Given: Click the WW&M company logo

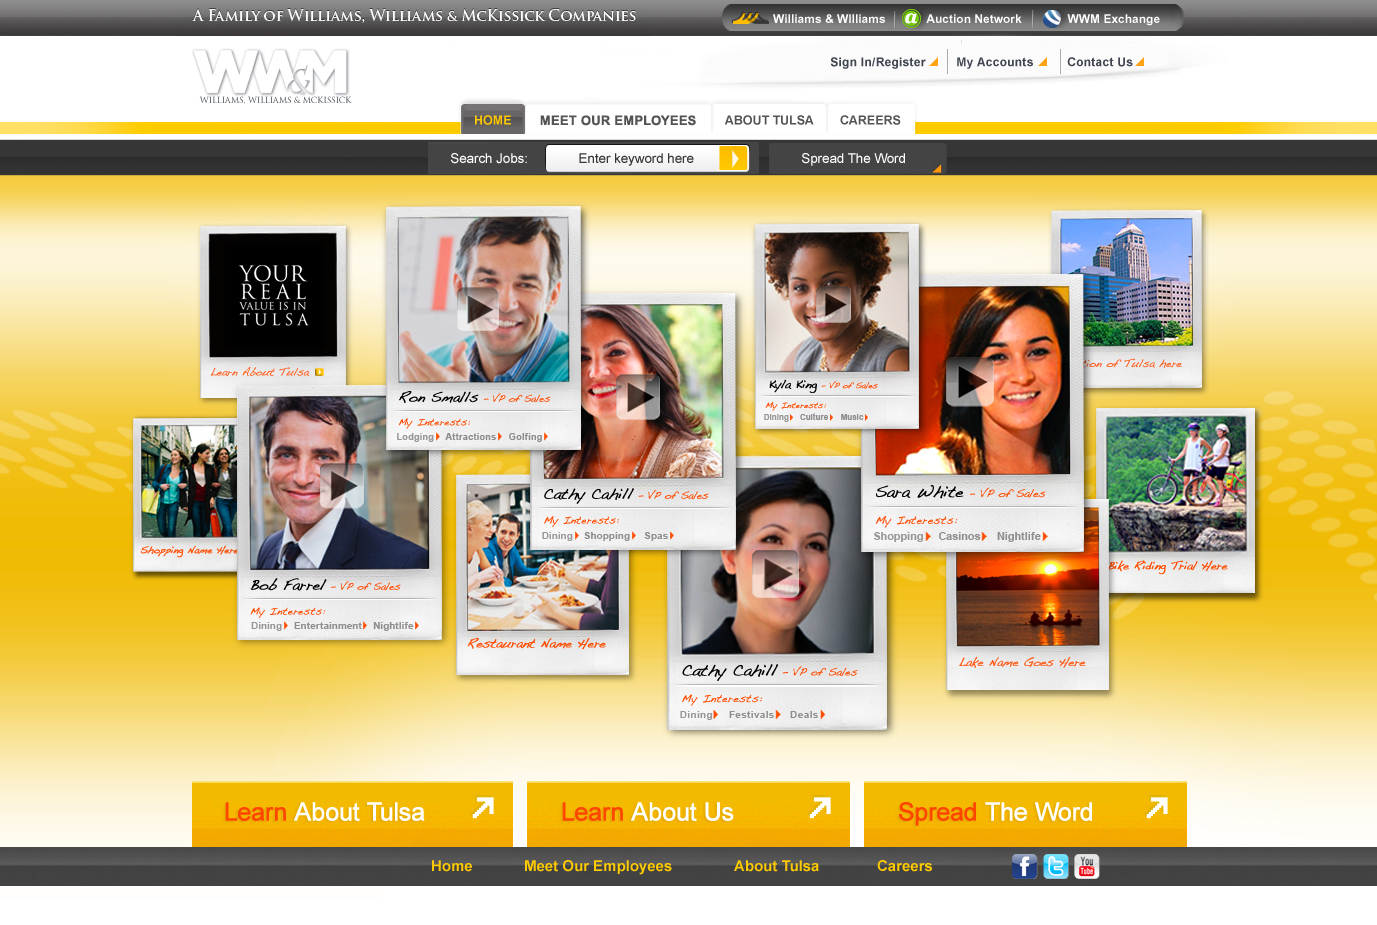Looking at the screenshot, I should (x=272, y=76).
